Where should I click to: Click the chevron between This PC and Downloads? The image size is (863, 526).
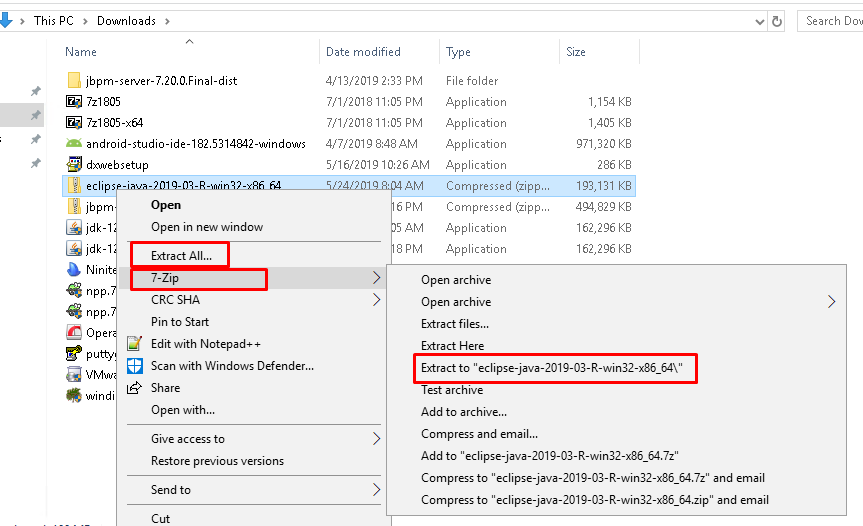coord(85,21)
